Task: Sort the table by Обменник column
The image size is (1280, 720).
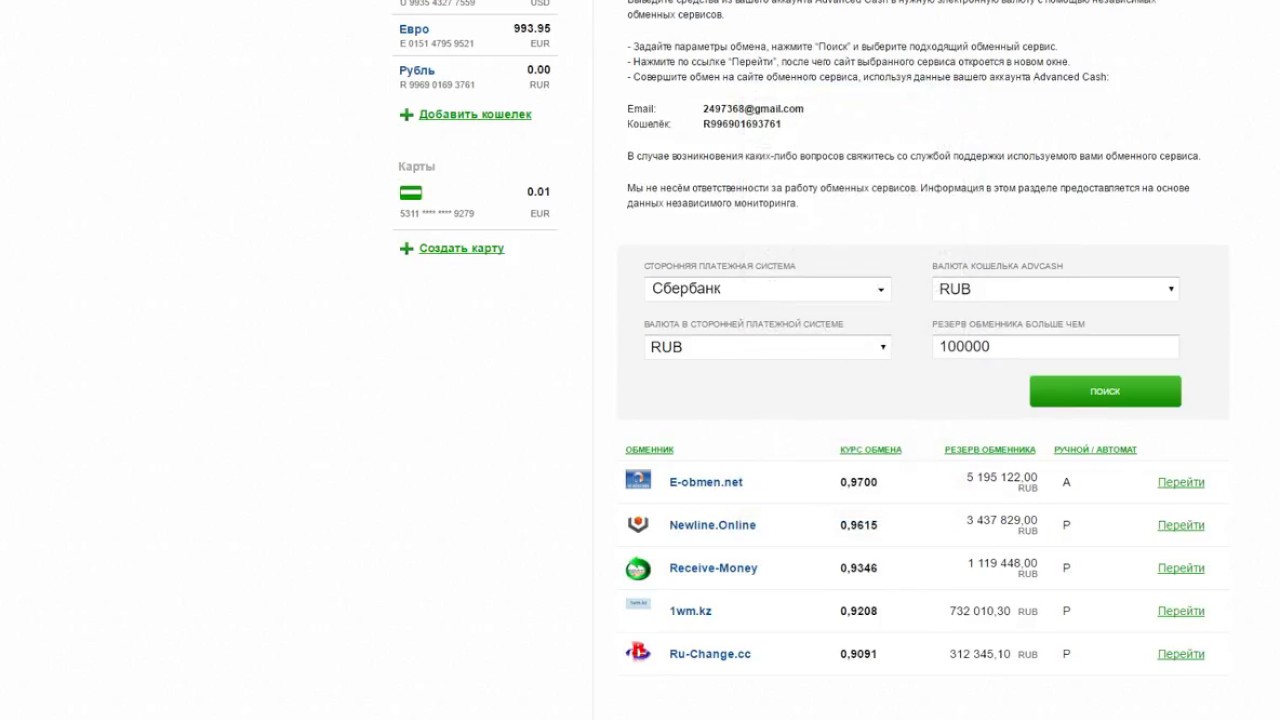Action: click(650, 450)
